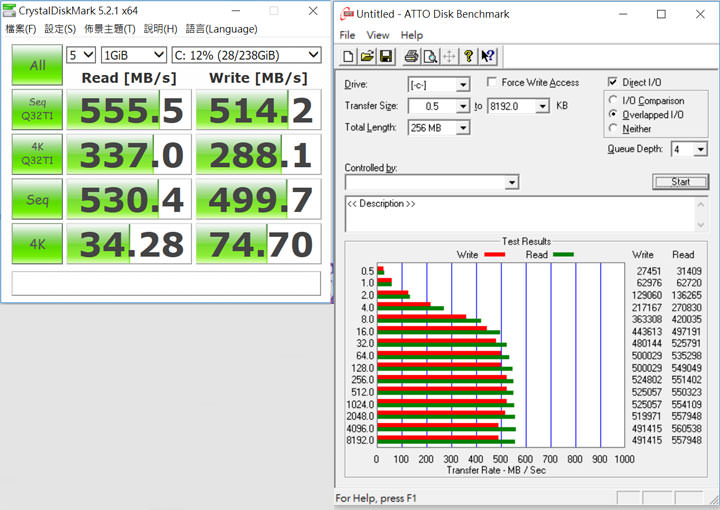This screenshot has width=720, height=510.
Task: Click the yellow question mark About icon
Action: 468,56
